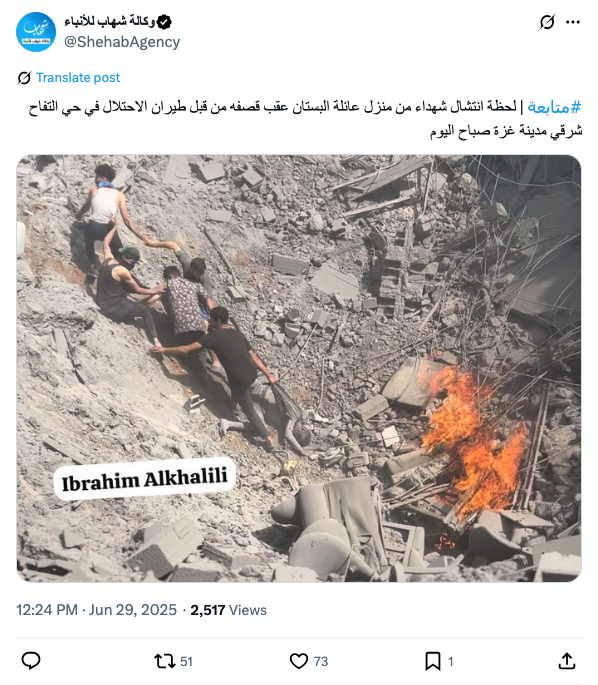The image size is (598, 685).
Task: Toggle the bookmark icon for this post
Action: (433, 661)
